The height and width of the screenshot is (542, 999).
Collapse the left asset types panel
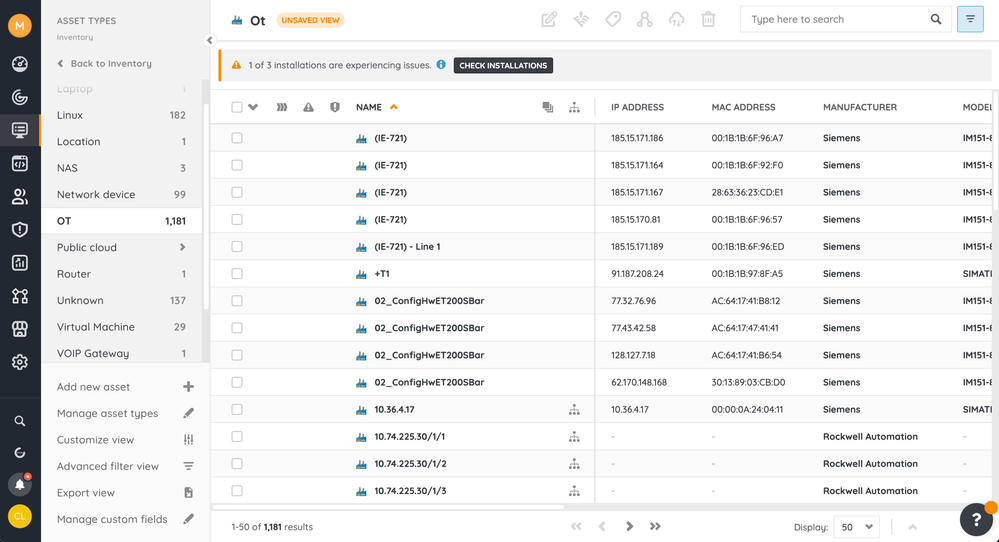[x=209, y=41]
